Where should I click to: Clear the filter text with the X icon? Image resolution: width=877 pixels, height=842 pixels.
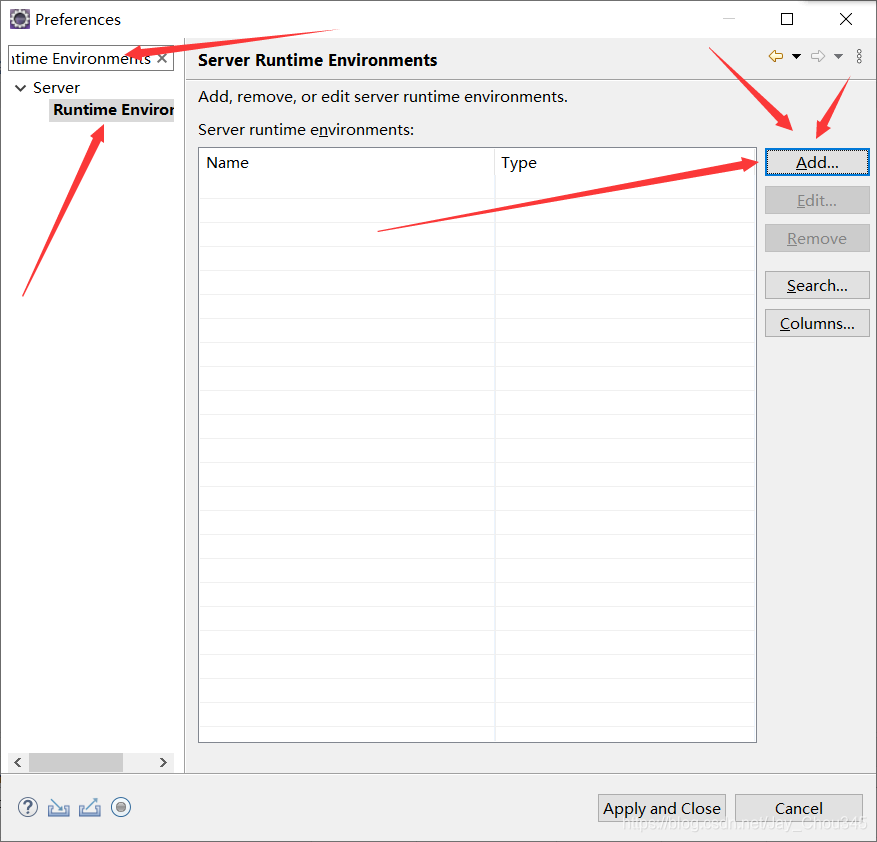(162, 58)
